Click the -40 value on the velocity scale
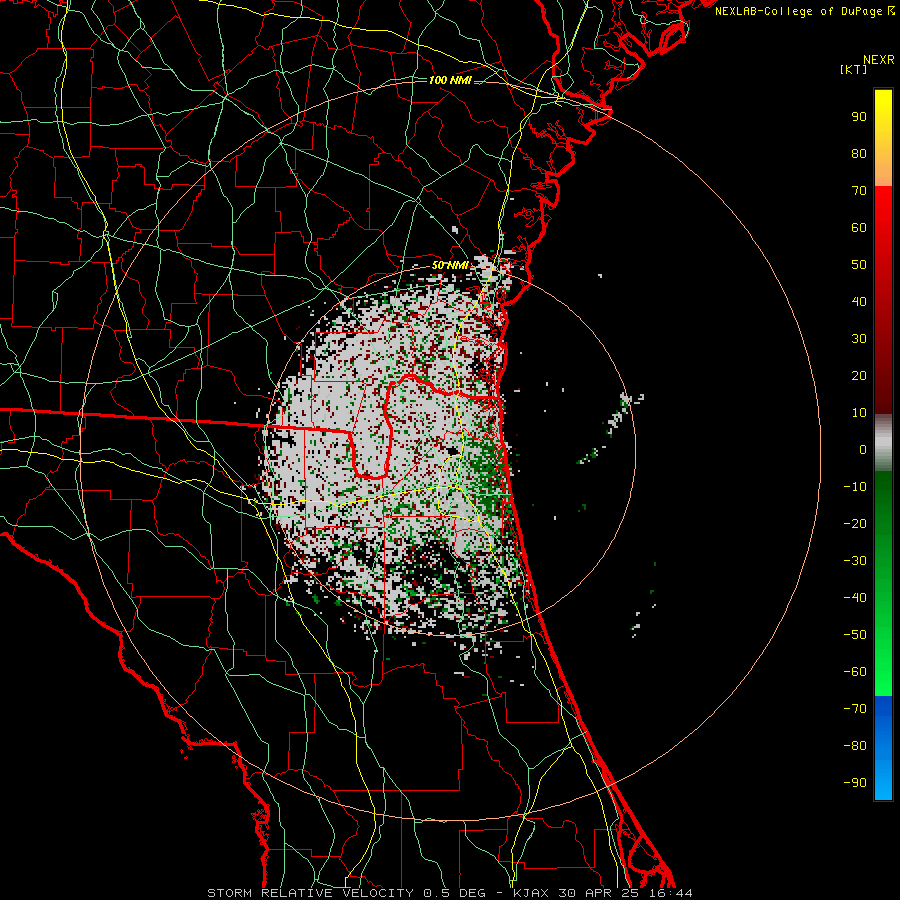Image resolution: width=900 pixels, height=900 pixels. click(855, 598)
